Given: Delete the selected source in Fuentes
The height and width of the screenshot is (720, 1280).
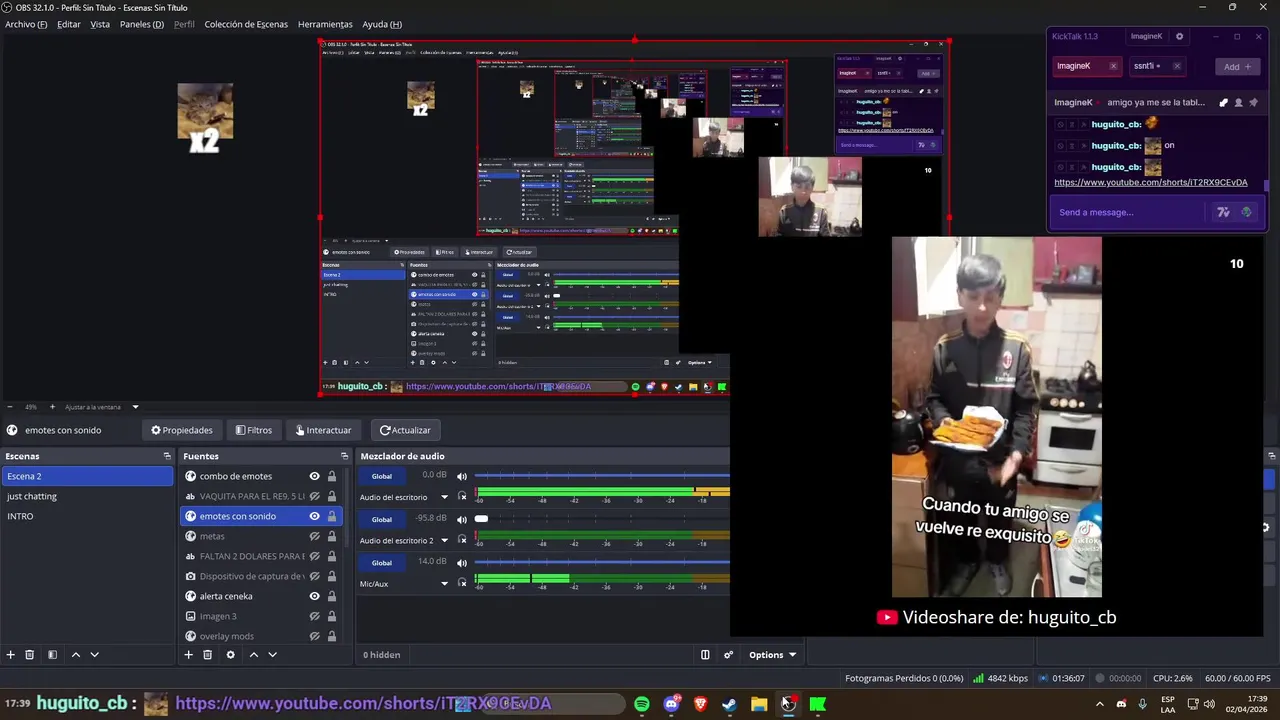Looking at the screenshot, I should pos(208,655).
